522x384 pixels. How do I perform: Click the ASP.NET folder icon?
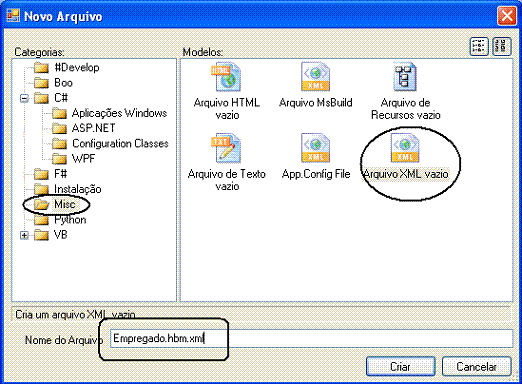click(x=59, y=128)
